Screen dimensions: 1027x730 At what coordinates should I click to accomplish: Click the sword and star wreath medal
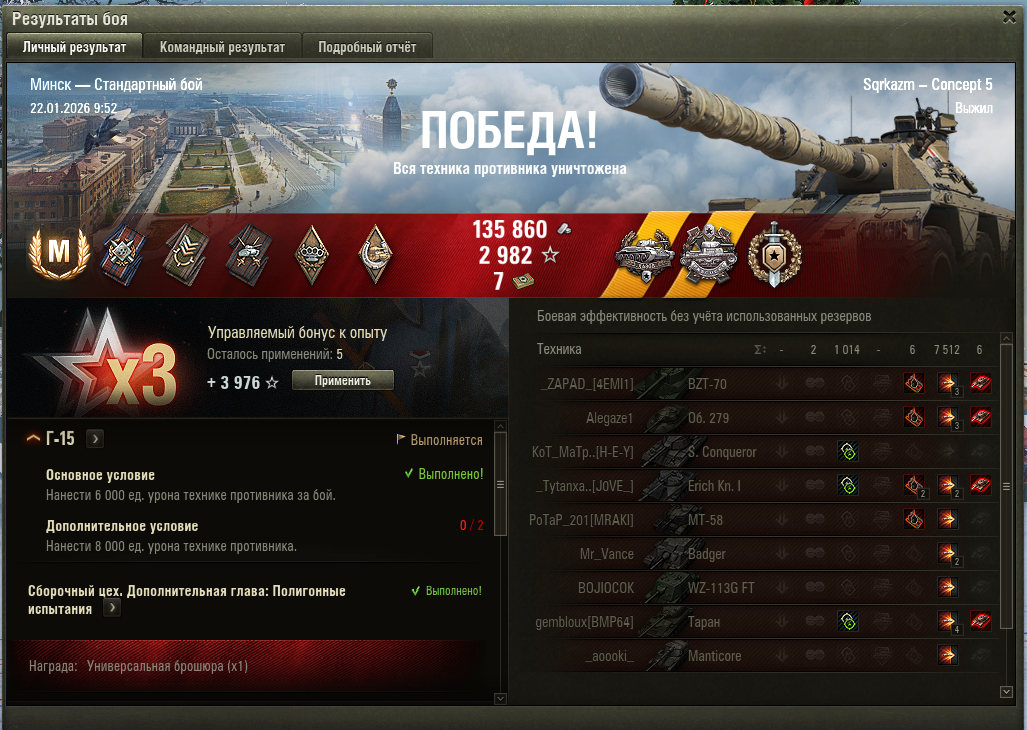[774, 254]
